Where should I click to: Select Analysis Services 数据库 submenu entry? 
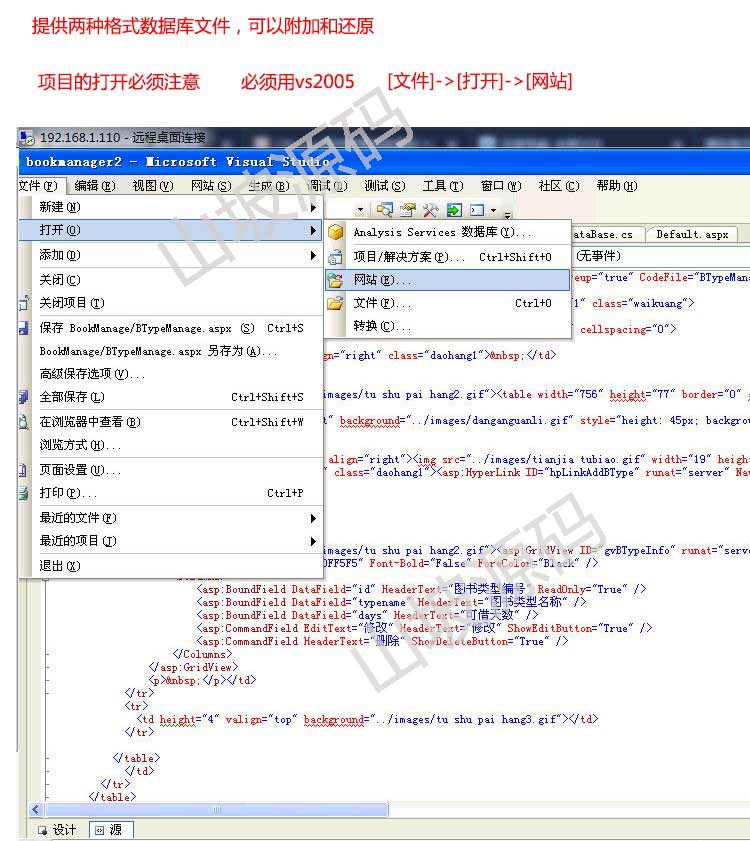[x=448, y=232]
